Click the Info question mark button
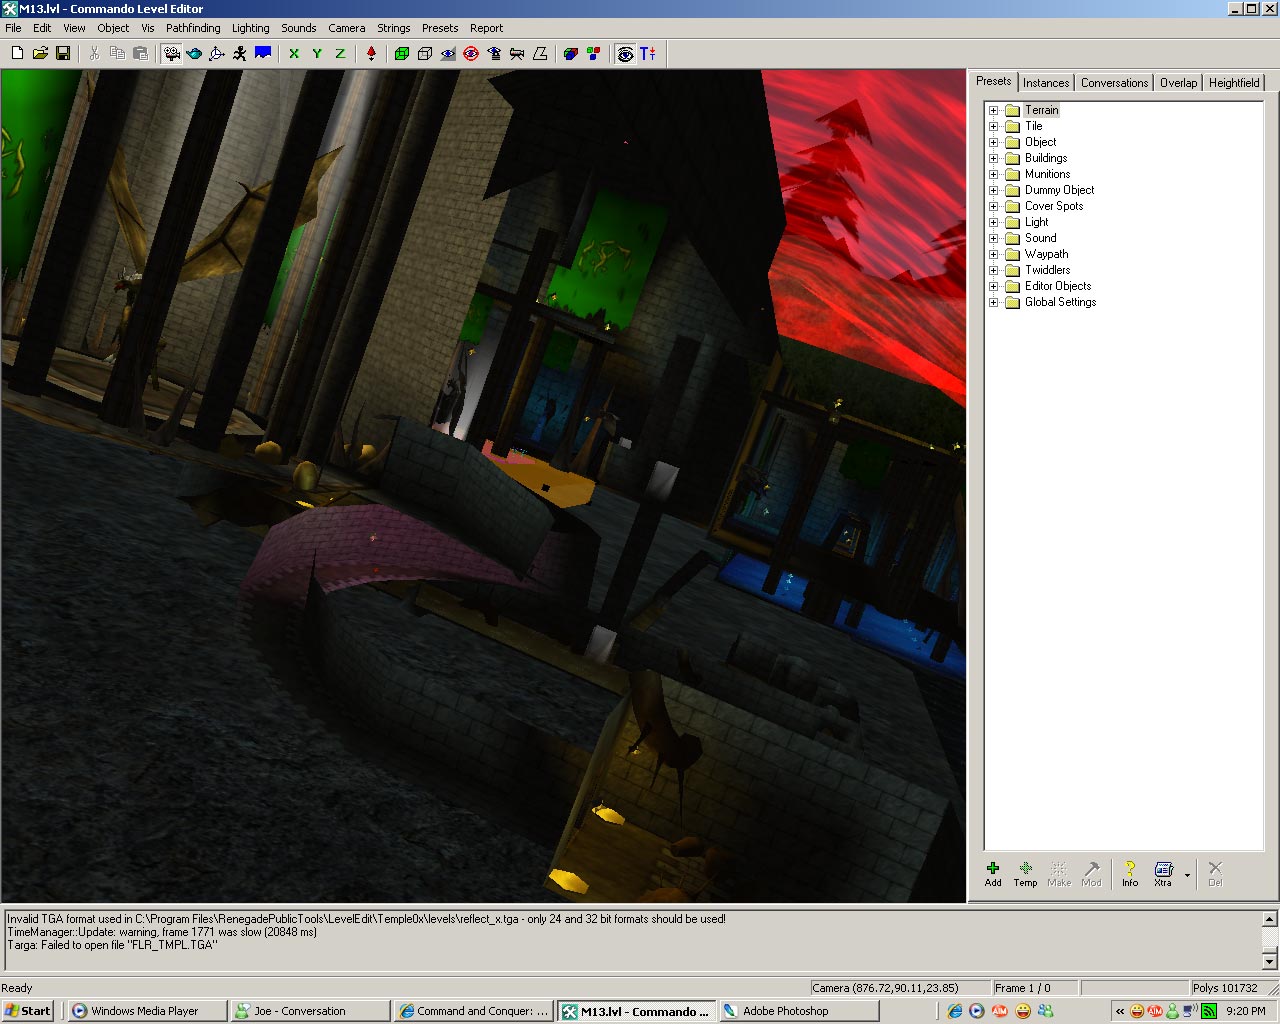The height and width of the screenshot is (1024, 1280). [1130, 873]
